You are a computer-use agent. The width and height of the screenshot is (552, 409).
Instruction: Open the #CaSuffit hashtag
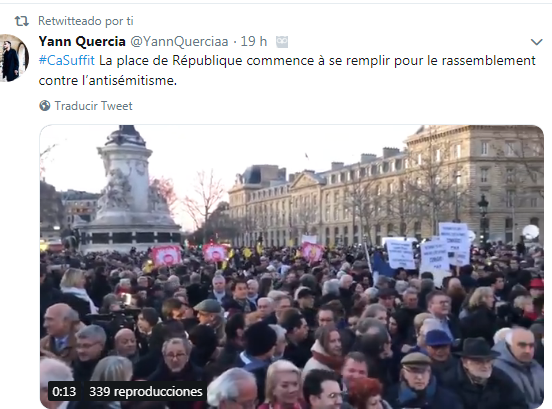[x=67, y=61]
